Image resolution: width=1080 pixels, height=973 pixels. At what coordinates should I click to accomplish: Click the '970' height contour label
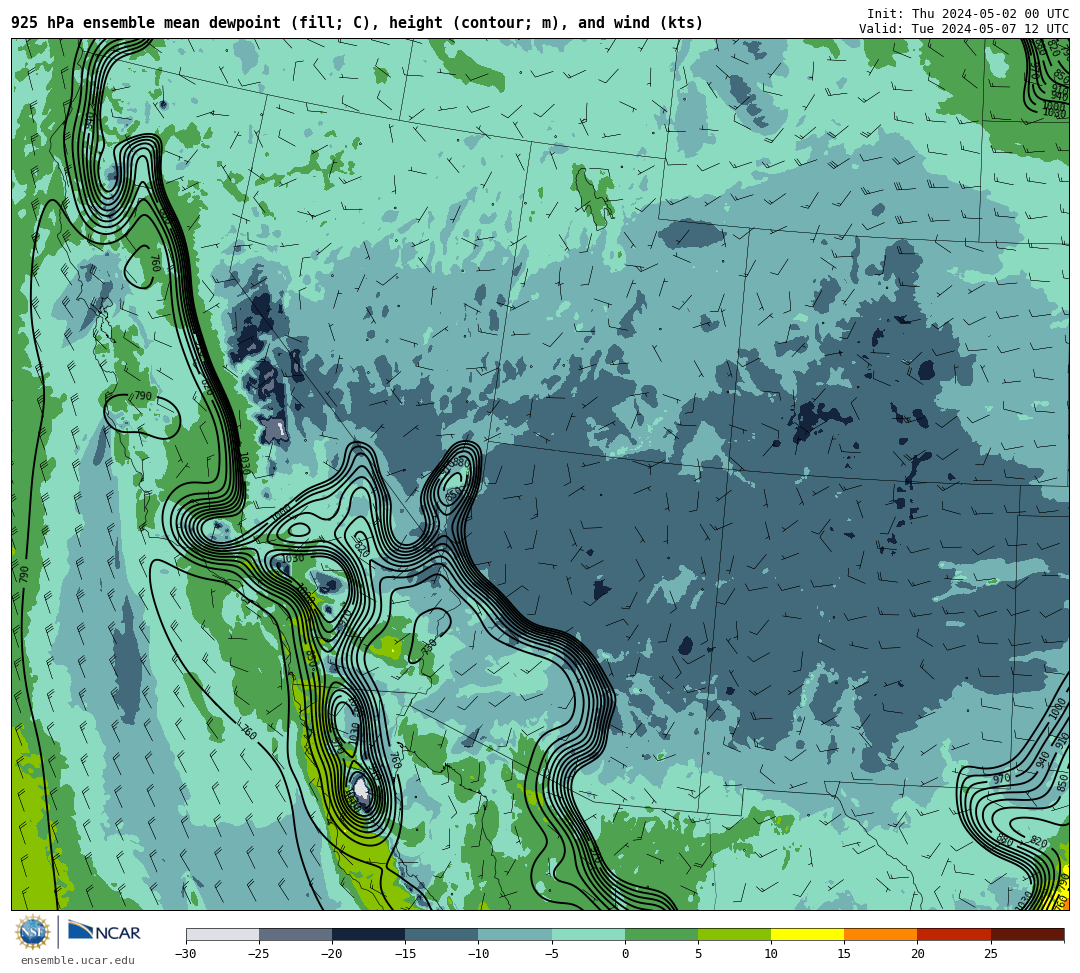coord(1001,779)
